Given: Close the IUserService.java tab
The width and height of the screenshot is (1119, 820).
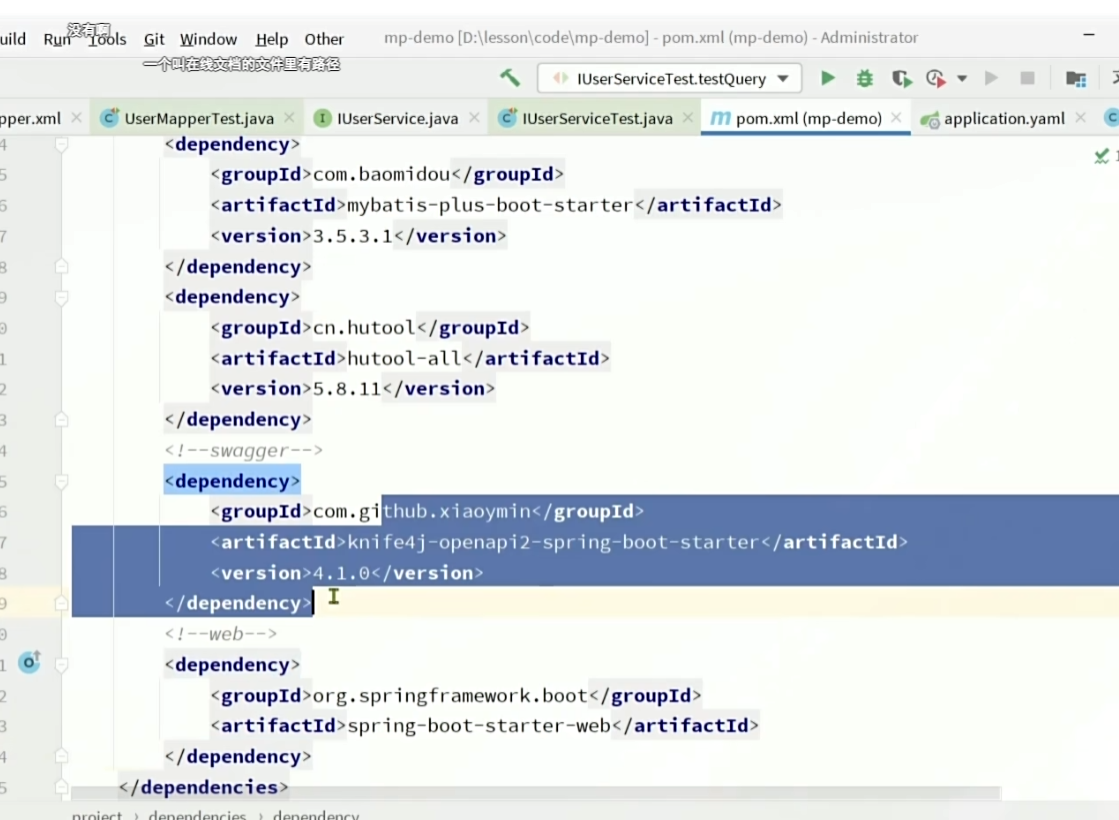Looking at the screenshot, I should pos(474,118).
